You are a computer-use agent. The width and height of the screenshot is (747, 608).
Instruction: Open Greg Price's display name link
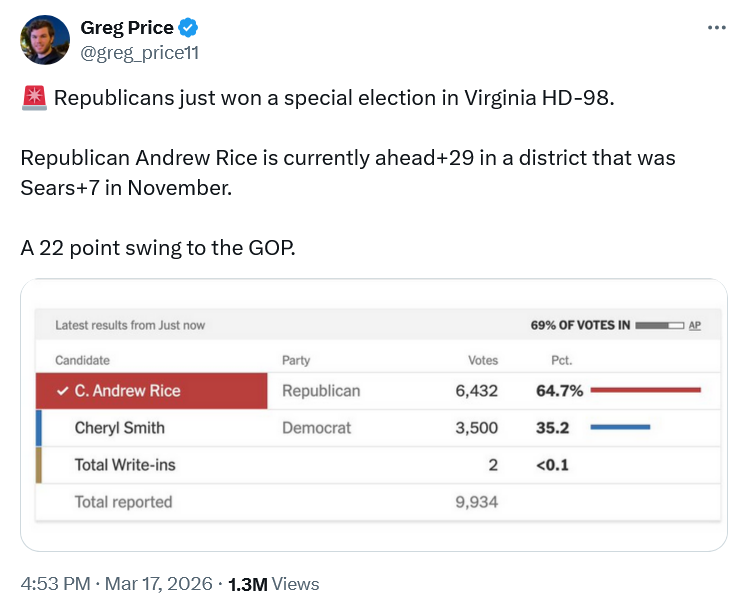click(x=126, y=28)
